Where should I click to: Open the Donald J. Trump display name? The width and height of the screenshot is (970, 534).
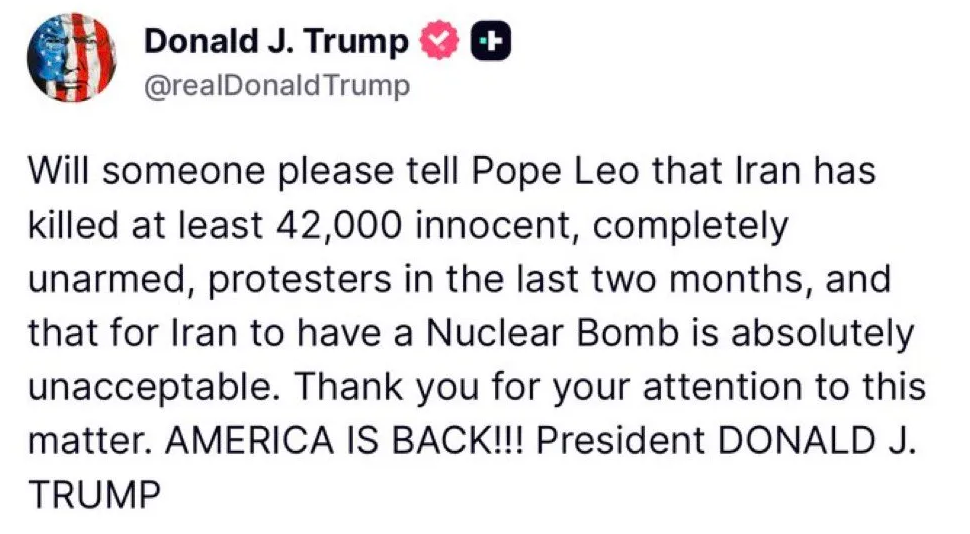(276, 42)
